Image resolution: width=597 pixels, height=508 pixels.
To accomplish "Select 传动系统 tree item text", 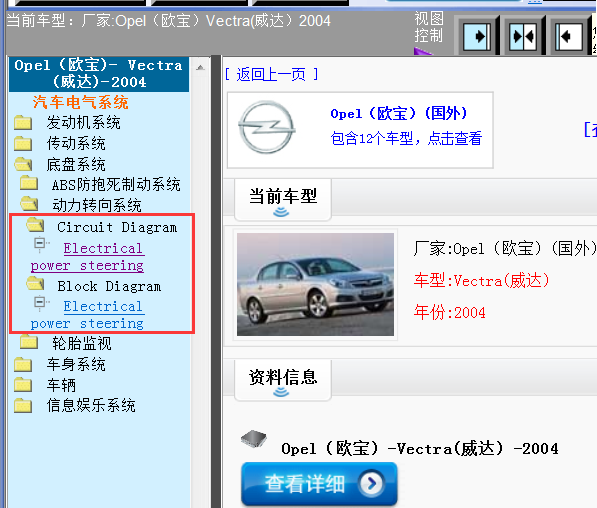I will click(76, 144).
